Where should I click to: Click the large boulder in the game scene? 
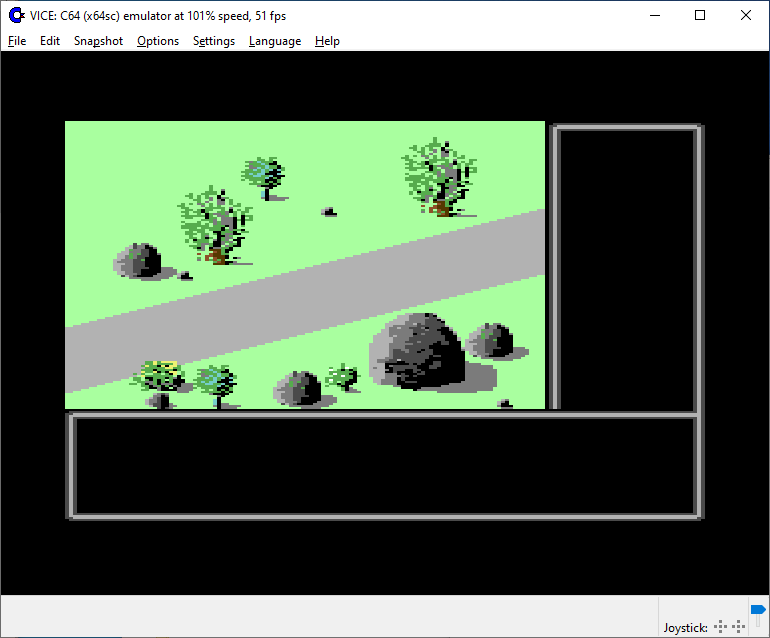418,352
